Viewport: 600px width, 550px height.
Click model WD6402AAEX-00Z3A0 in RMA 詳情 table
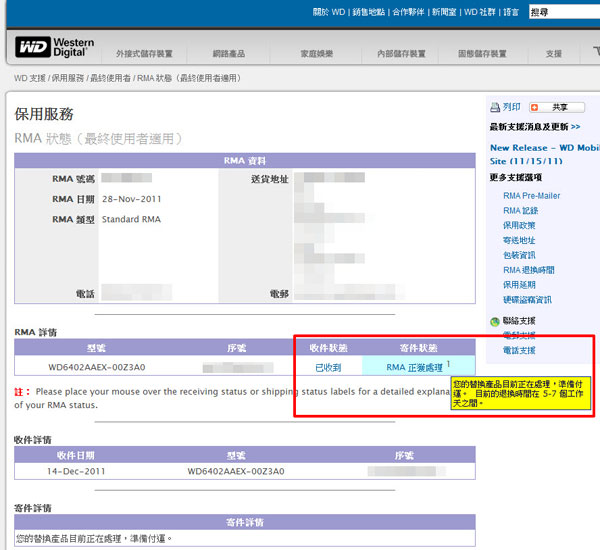tap(97, 367)
